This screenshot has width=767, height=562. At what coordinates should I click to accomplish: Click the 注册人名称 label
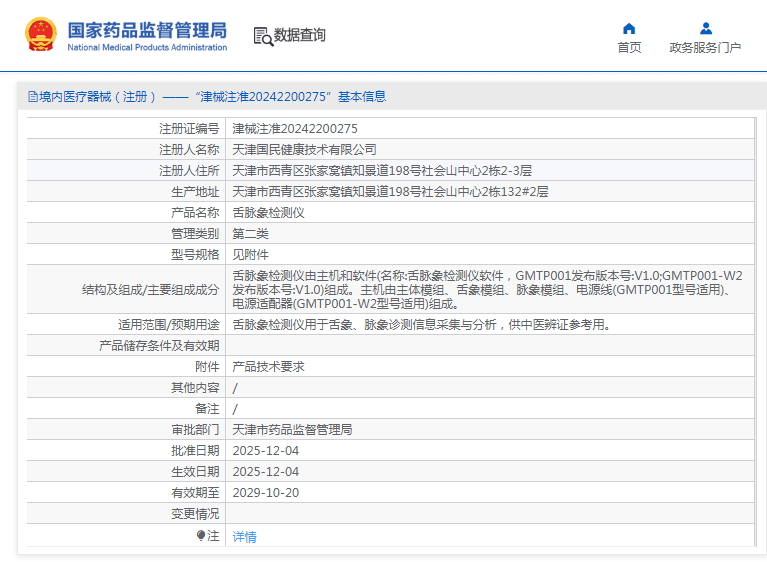[189, 150]
